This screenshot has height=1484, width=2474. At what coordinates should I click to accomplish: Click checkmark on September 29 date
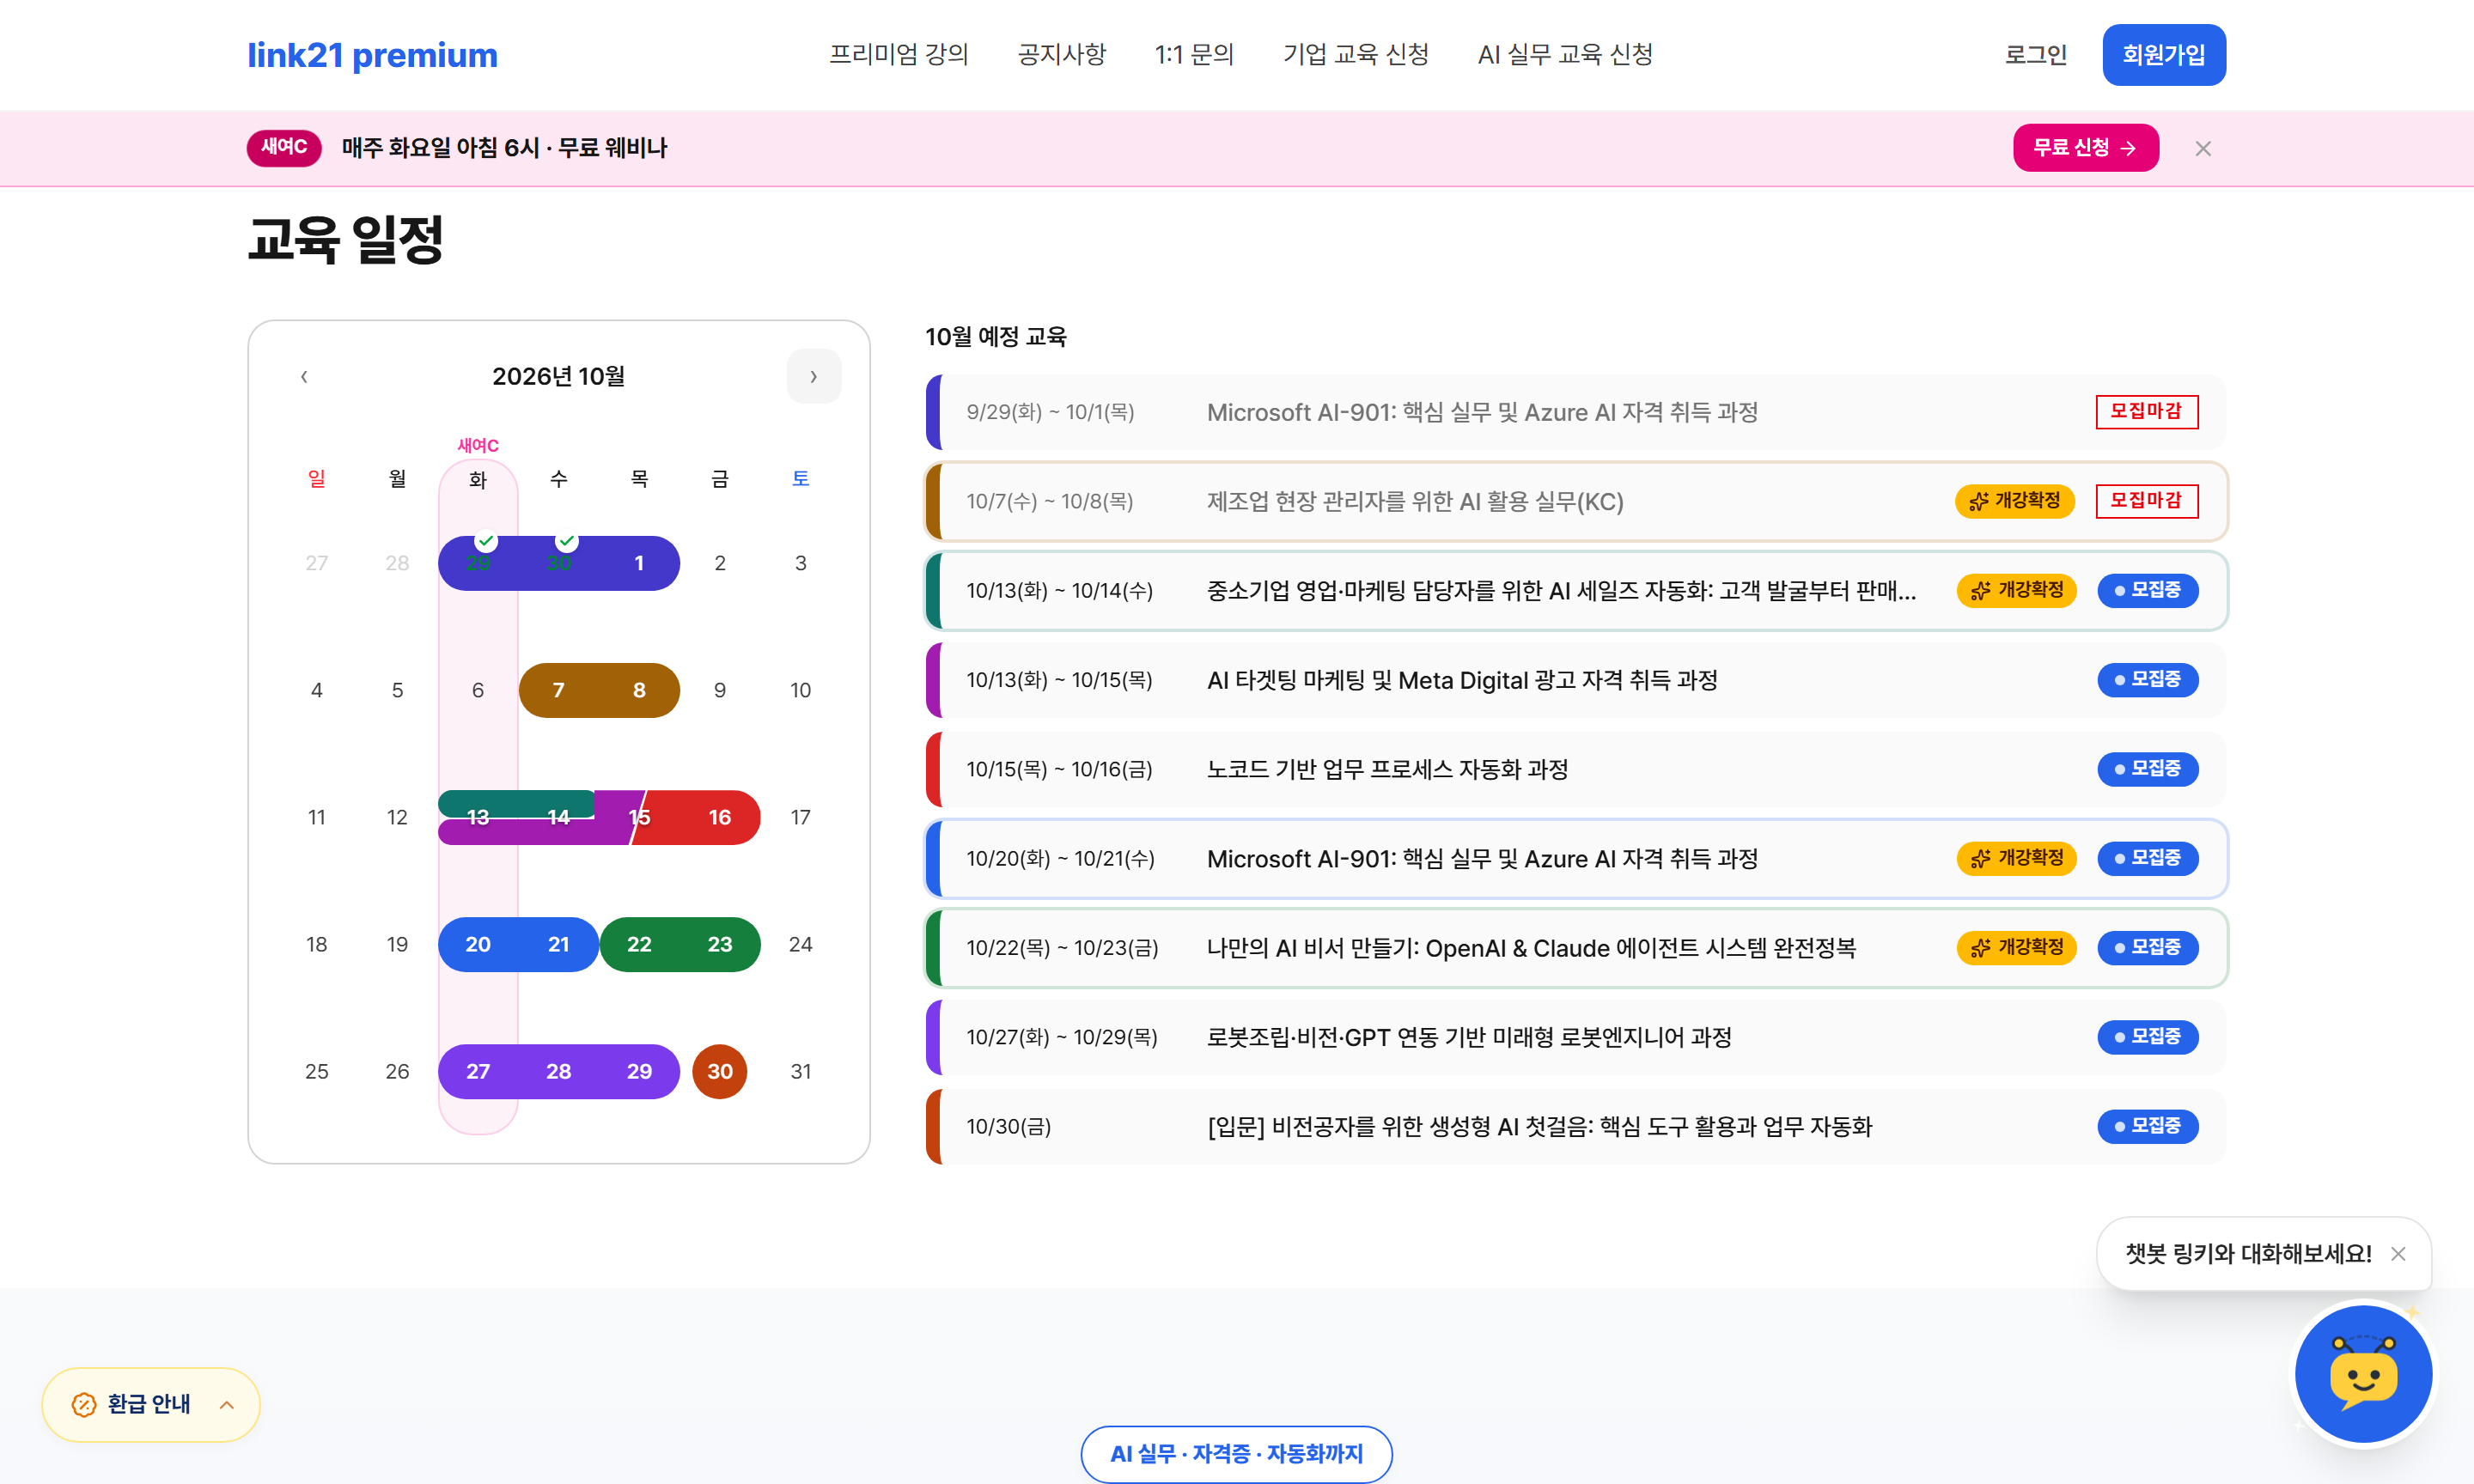(x=486, y=541)
